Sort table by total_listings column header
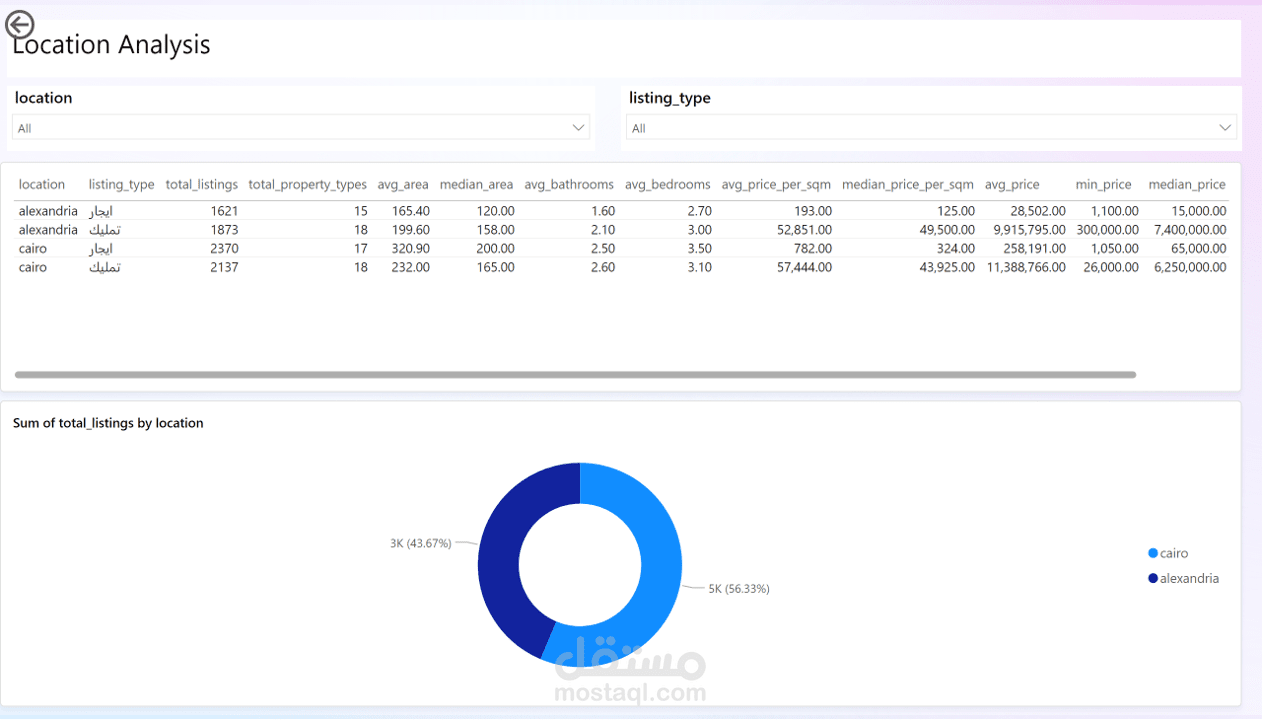Viewport: 1262px width, 720px height. click(x=202, y=184)
